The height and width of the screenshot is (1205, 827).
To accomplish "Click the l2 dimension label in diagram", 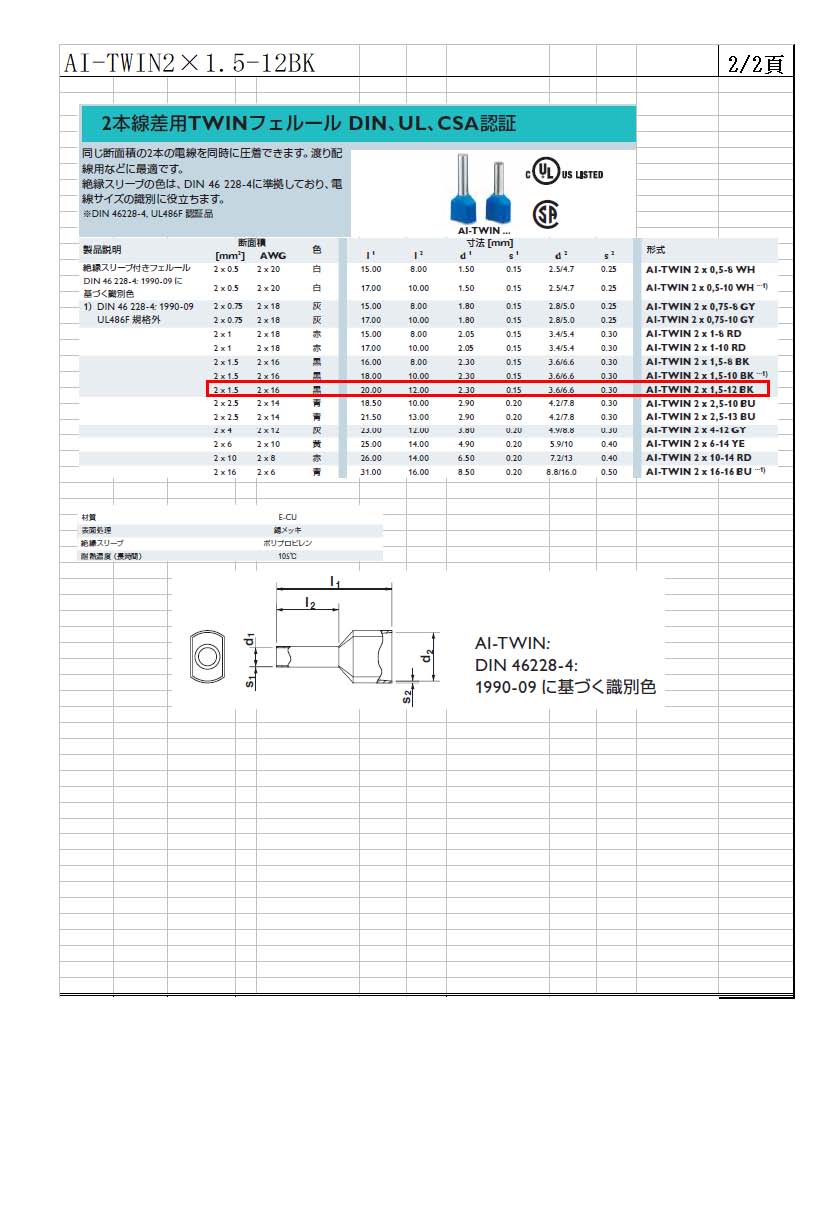I will (310, 604).
